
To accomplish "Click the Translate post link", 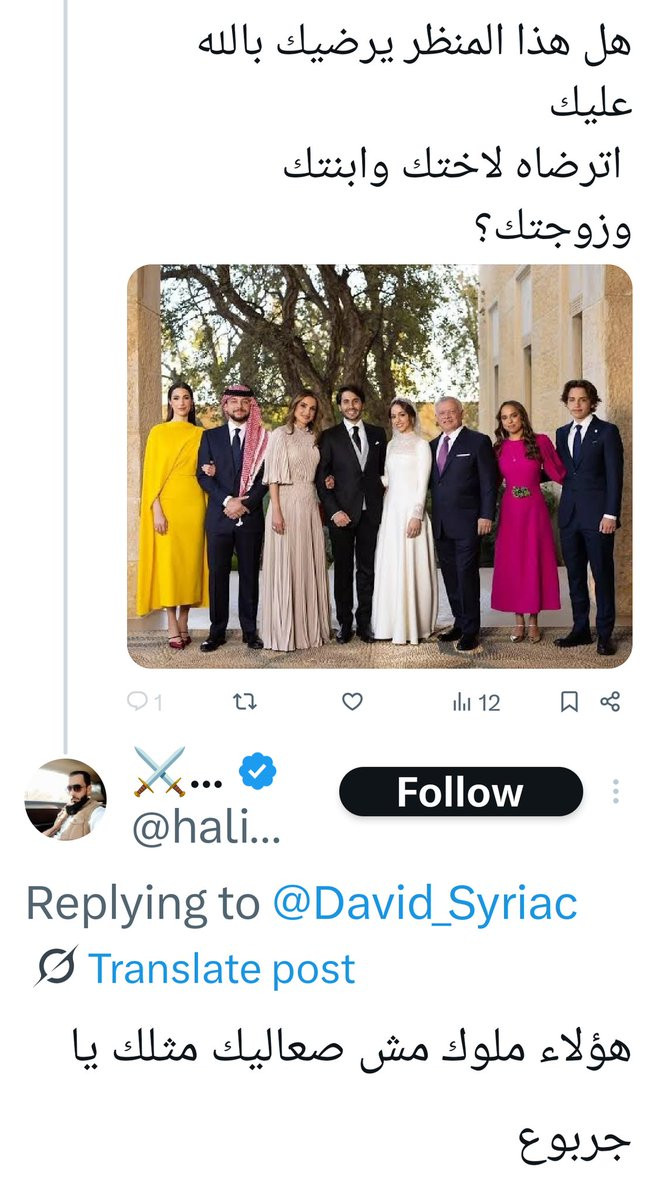I will (221, 968).
